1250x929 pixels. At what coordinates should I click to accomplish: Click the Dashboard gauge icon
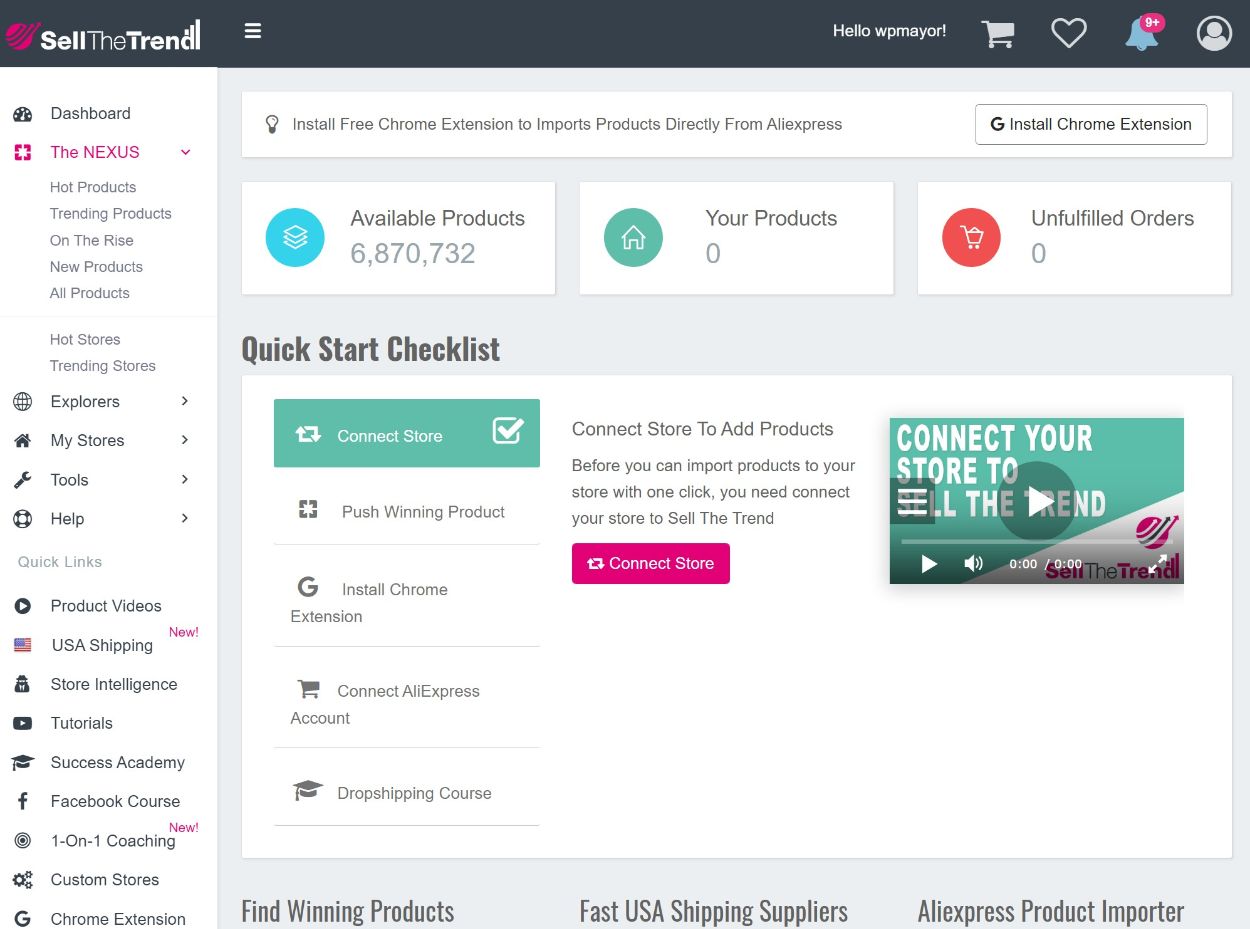click(22, 114)
